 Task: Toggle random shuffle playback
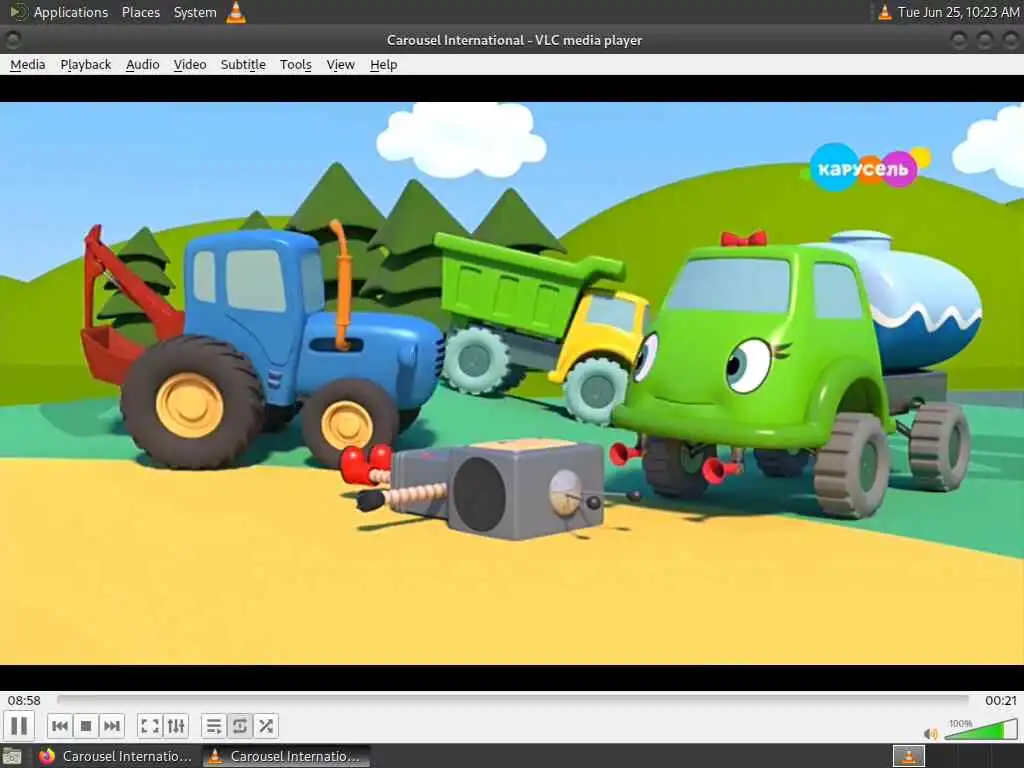coord(266,726)
